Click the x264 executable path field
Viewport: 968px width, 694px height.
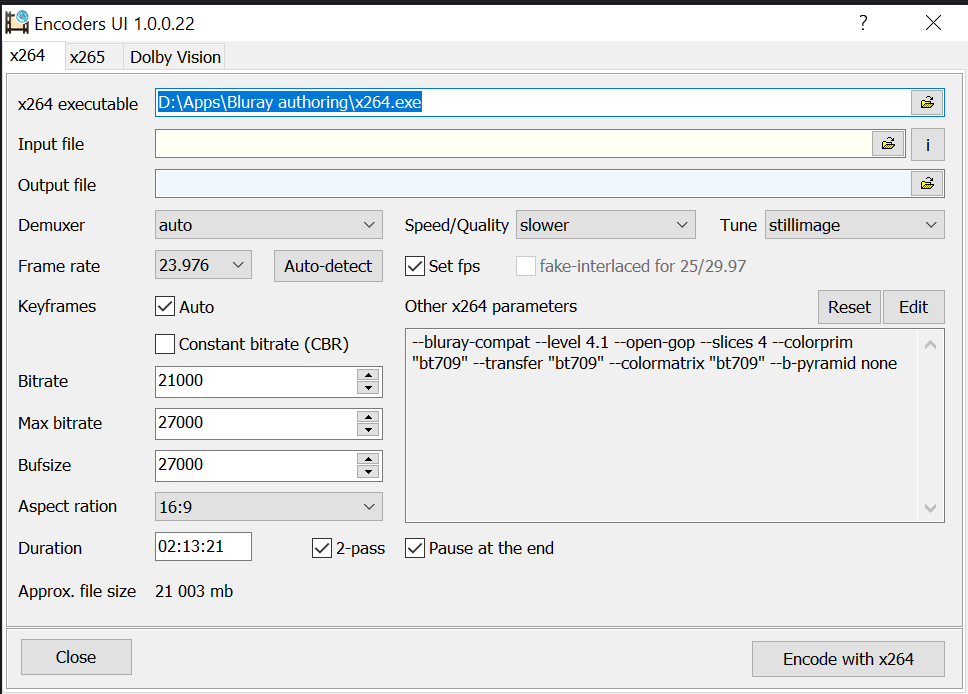click(533, 102)
